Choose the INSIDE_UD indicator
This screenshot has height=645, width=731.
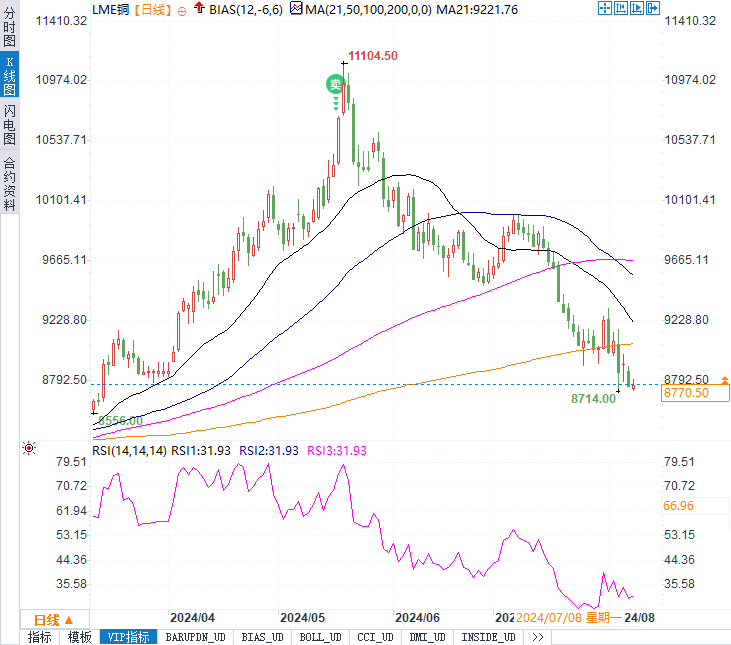pos(488,637)
